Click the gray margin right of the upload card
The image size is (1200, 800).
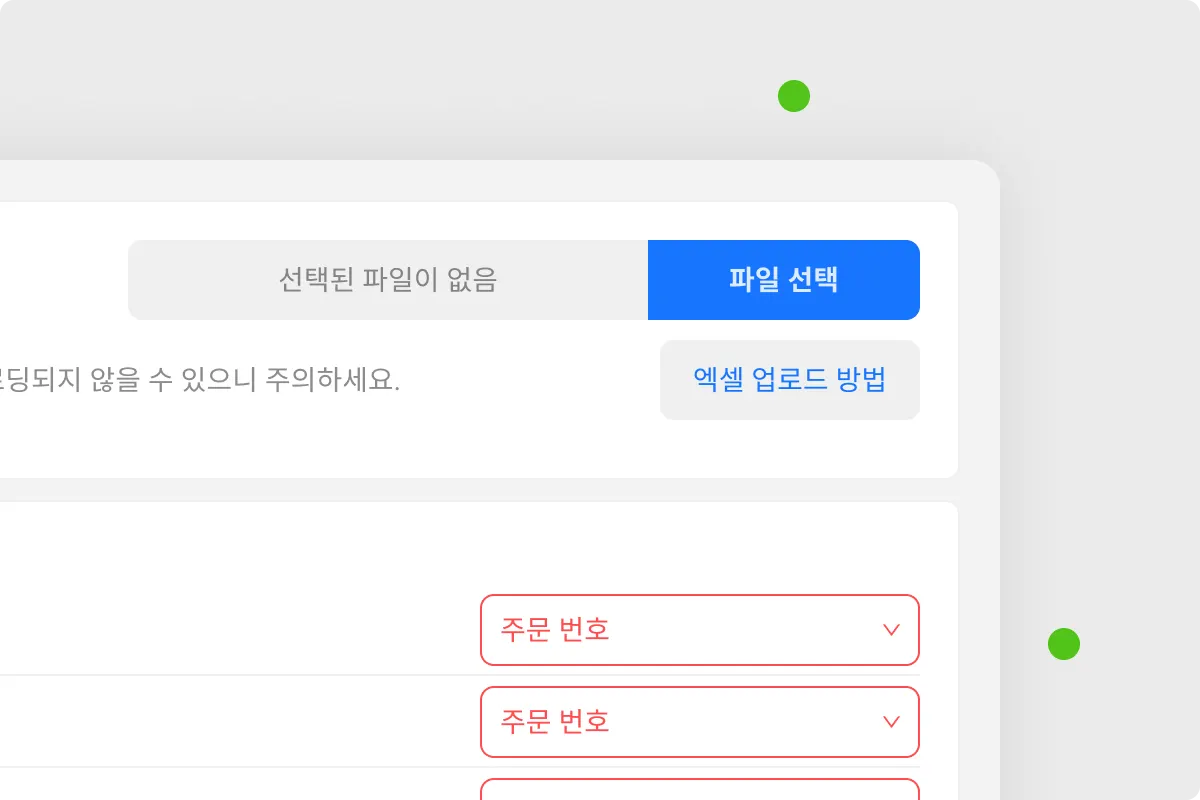tap(979, 340)
